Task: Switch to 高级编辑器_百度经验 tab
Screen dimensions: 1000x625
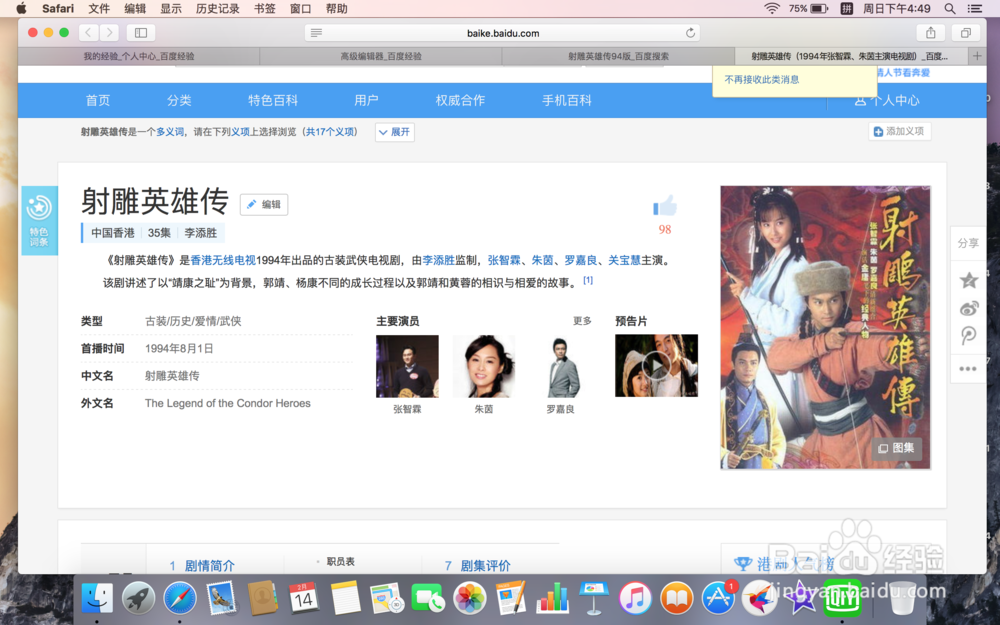Action: [x=381, y=56]
